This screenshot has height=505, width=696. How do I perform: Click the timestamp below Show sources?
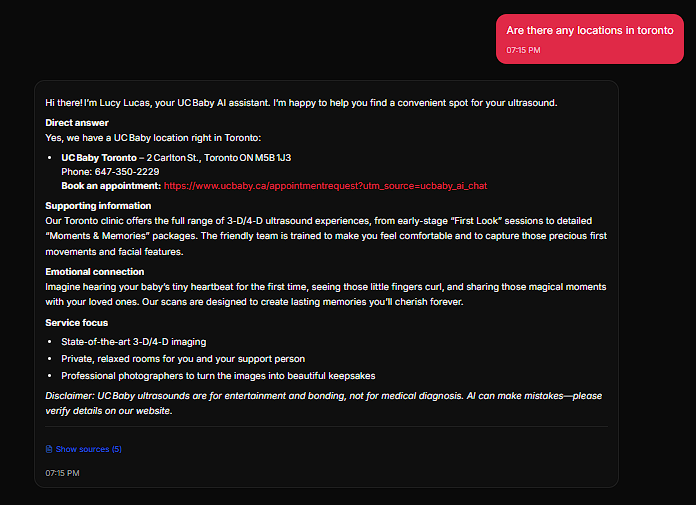[x=62, y=472]
